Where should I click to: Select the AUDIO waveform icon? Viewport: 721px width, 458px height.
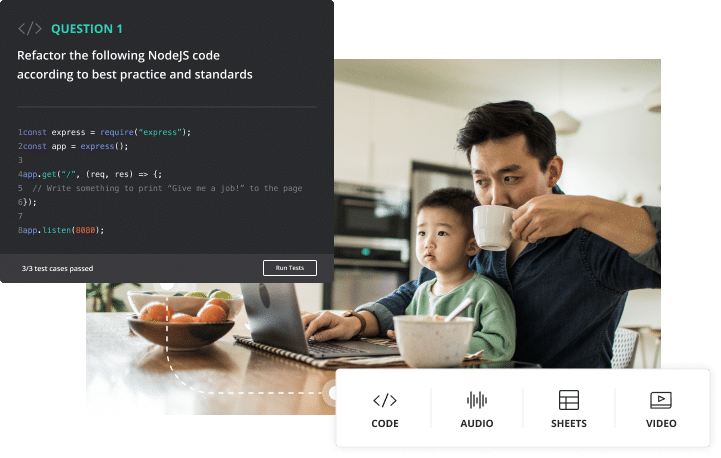477,400
